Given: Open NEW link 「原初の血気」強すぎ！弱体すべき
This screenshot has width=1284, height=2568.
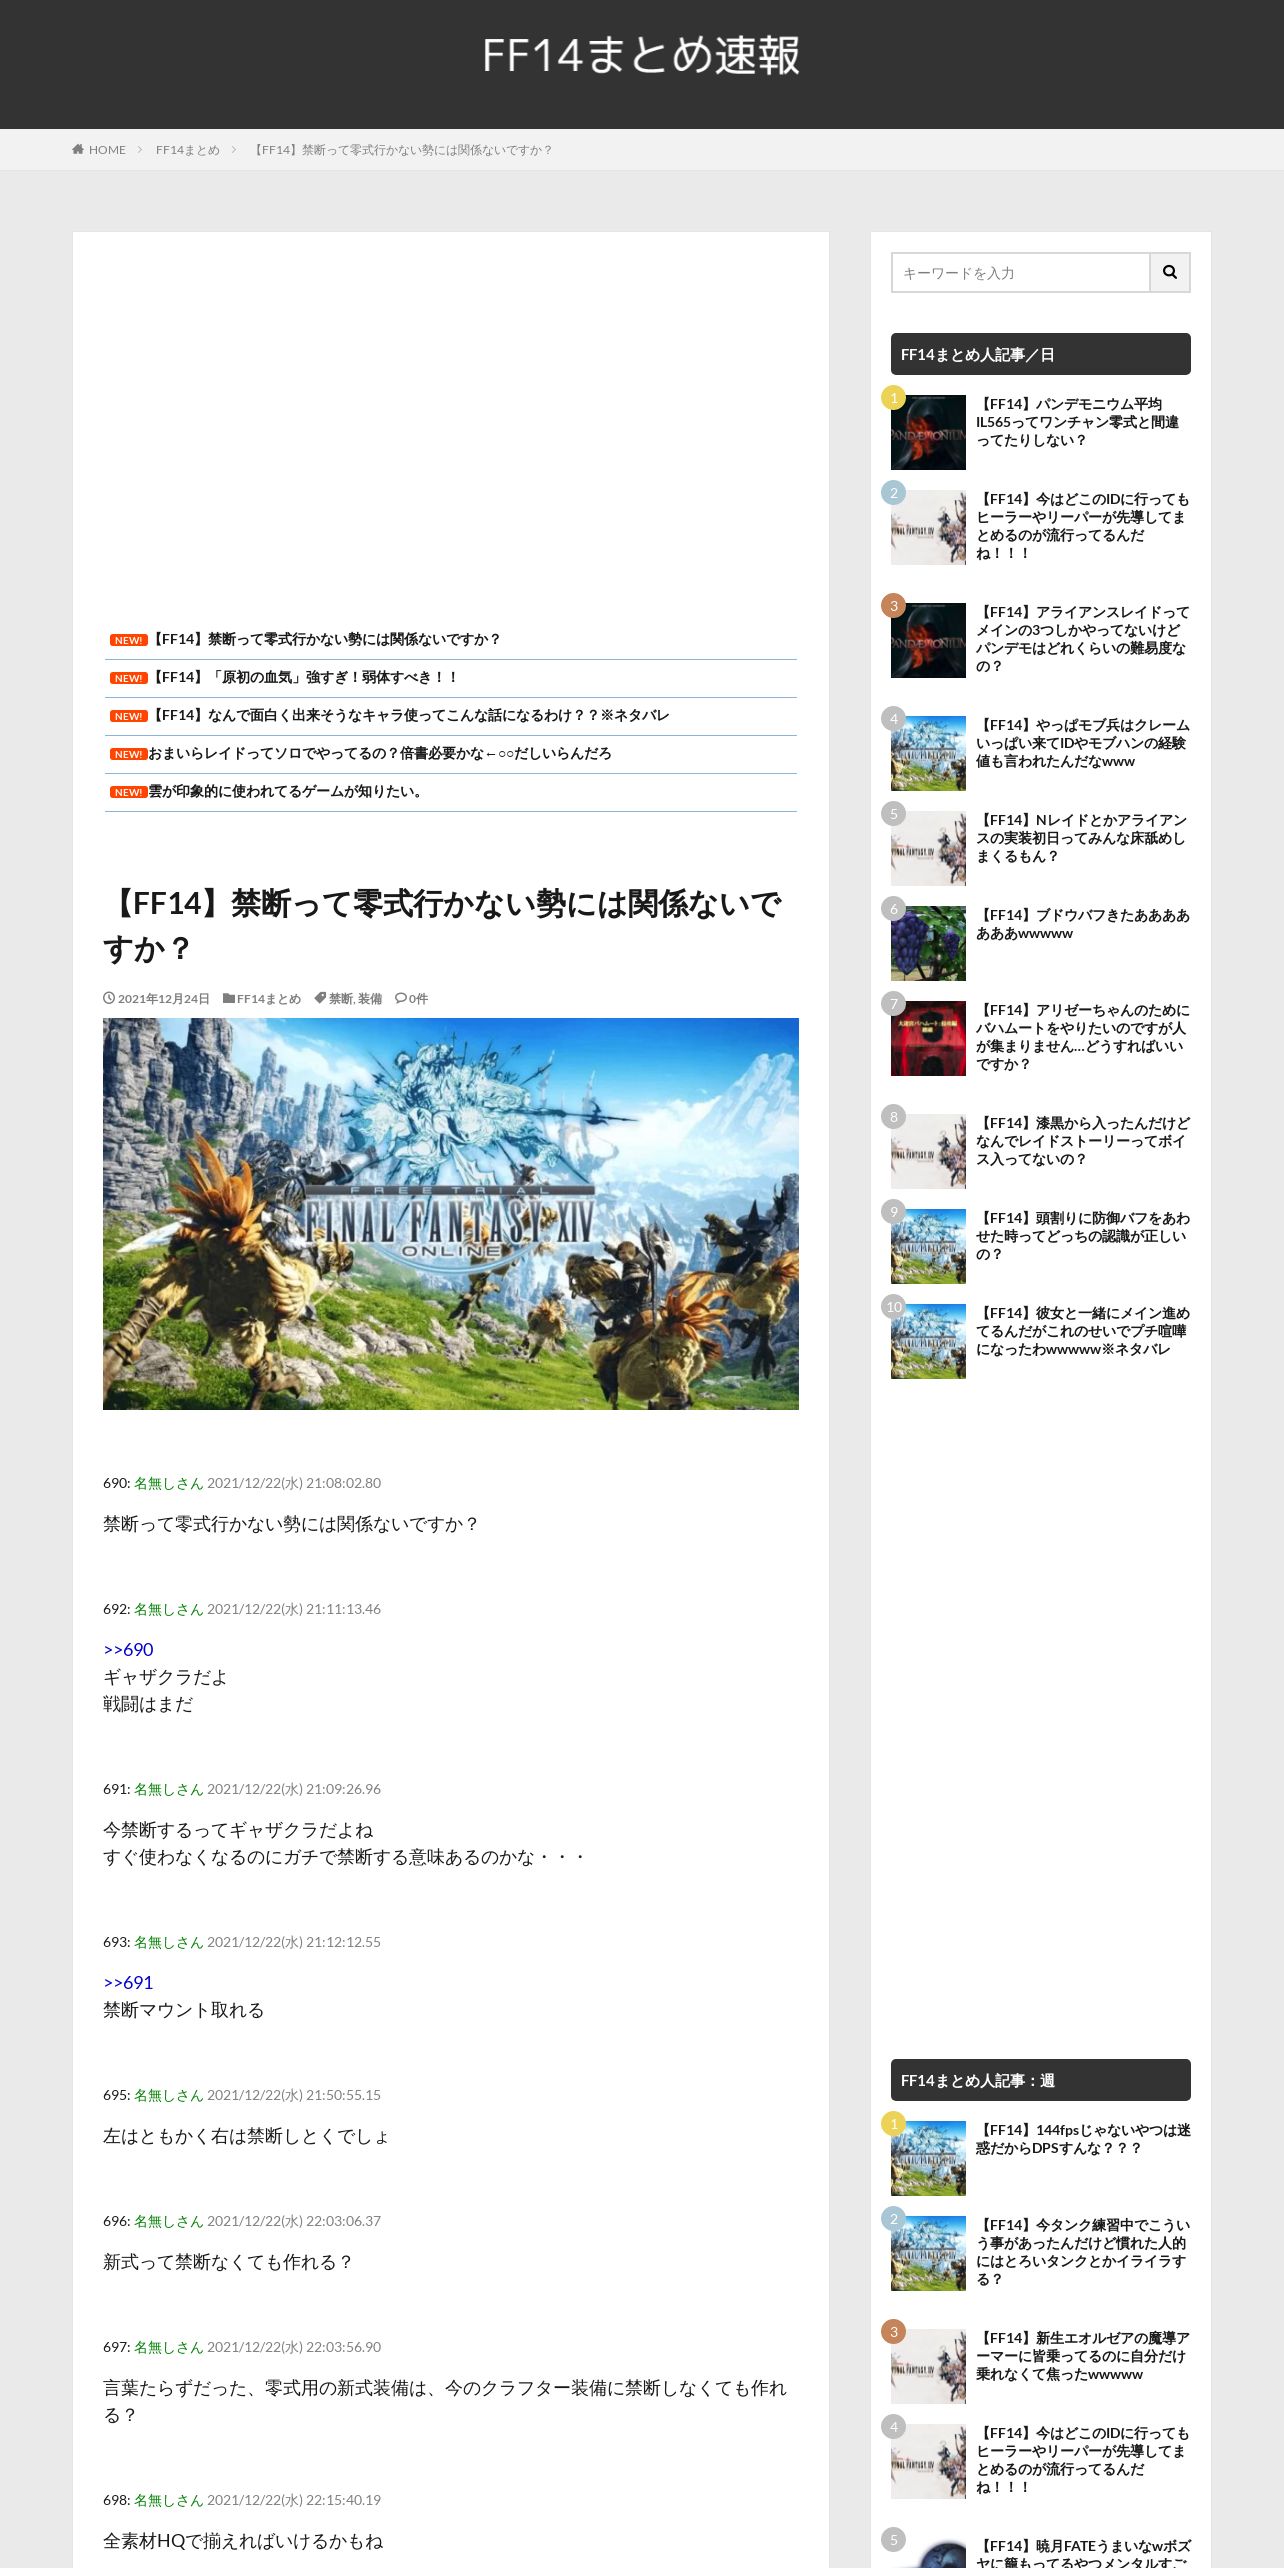Looking at the screenshot, I should coord(305,678).
